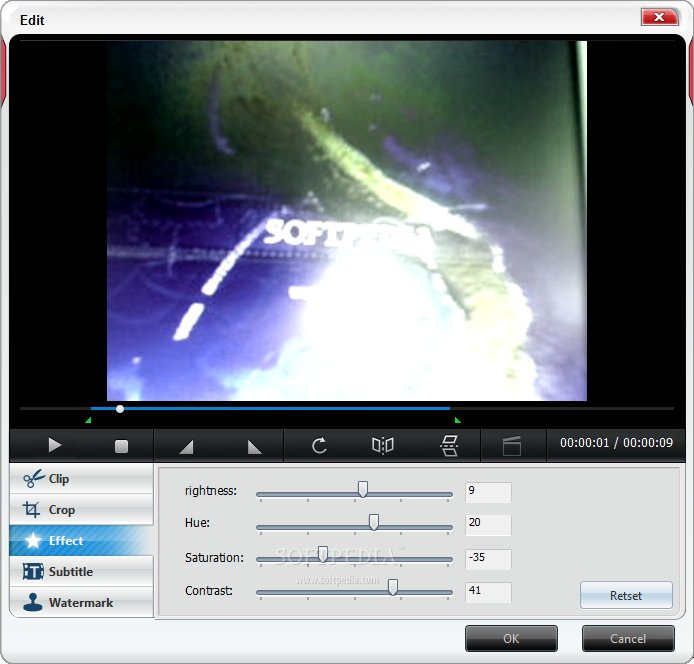Viewport: 694px width, 664px height.
Task: Click the Brightness value field showing 9
Action: 488,492
